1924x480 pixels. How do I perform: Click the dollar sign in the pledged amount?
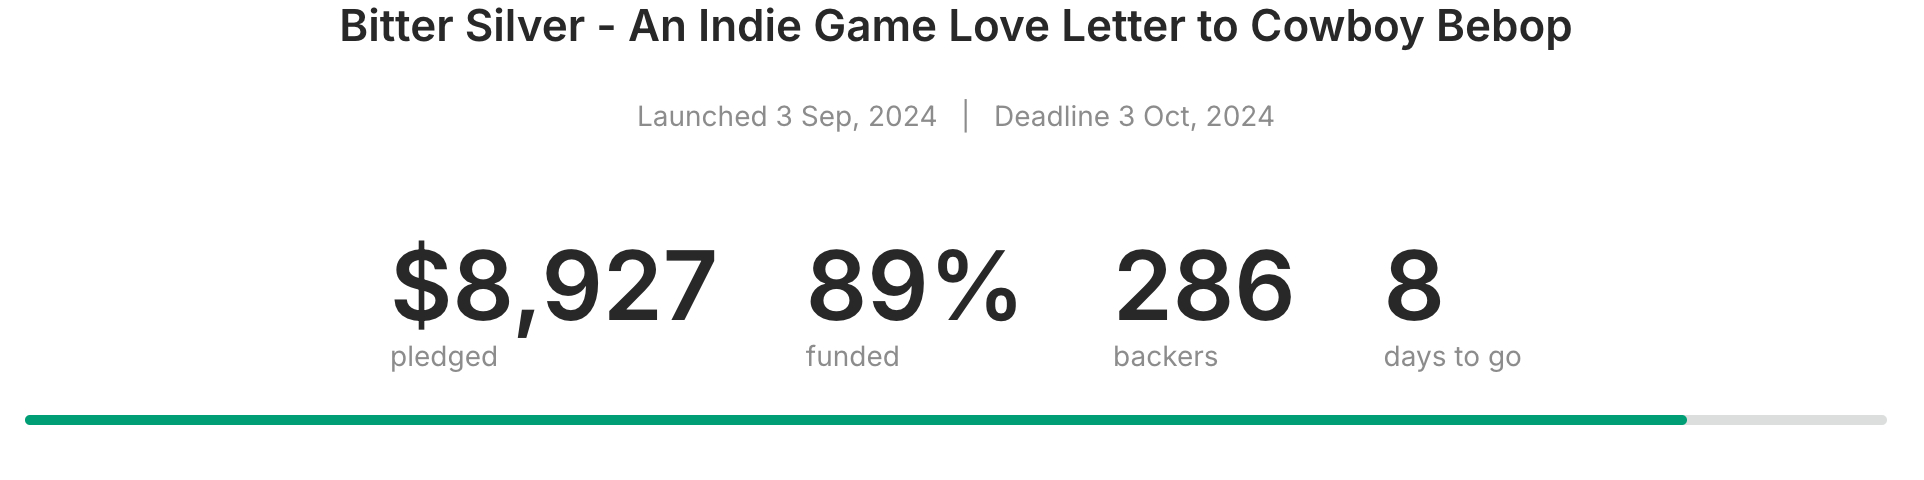tap(421, 288)
